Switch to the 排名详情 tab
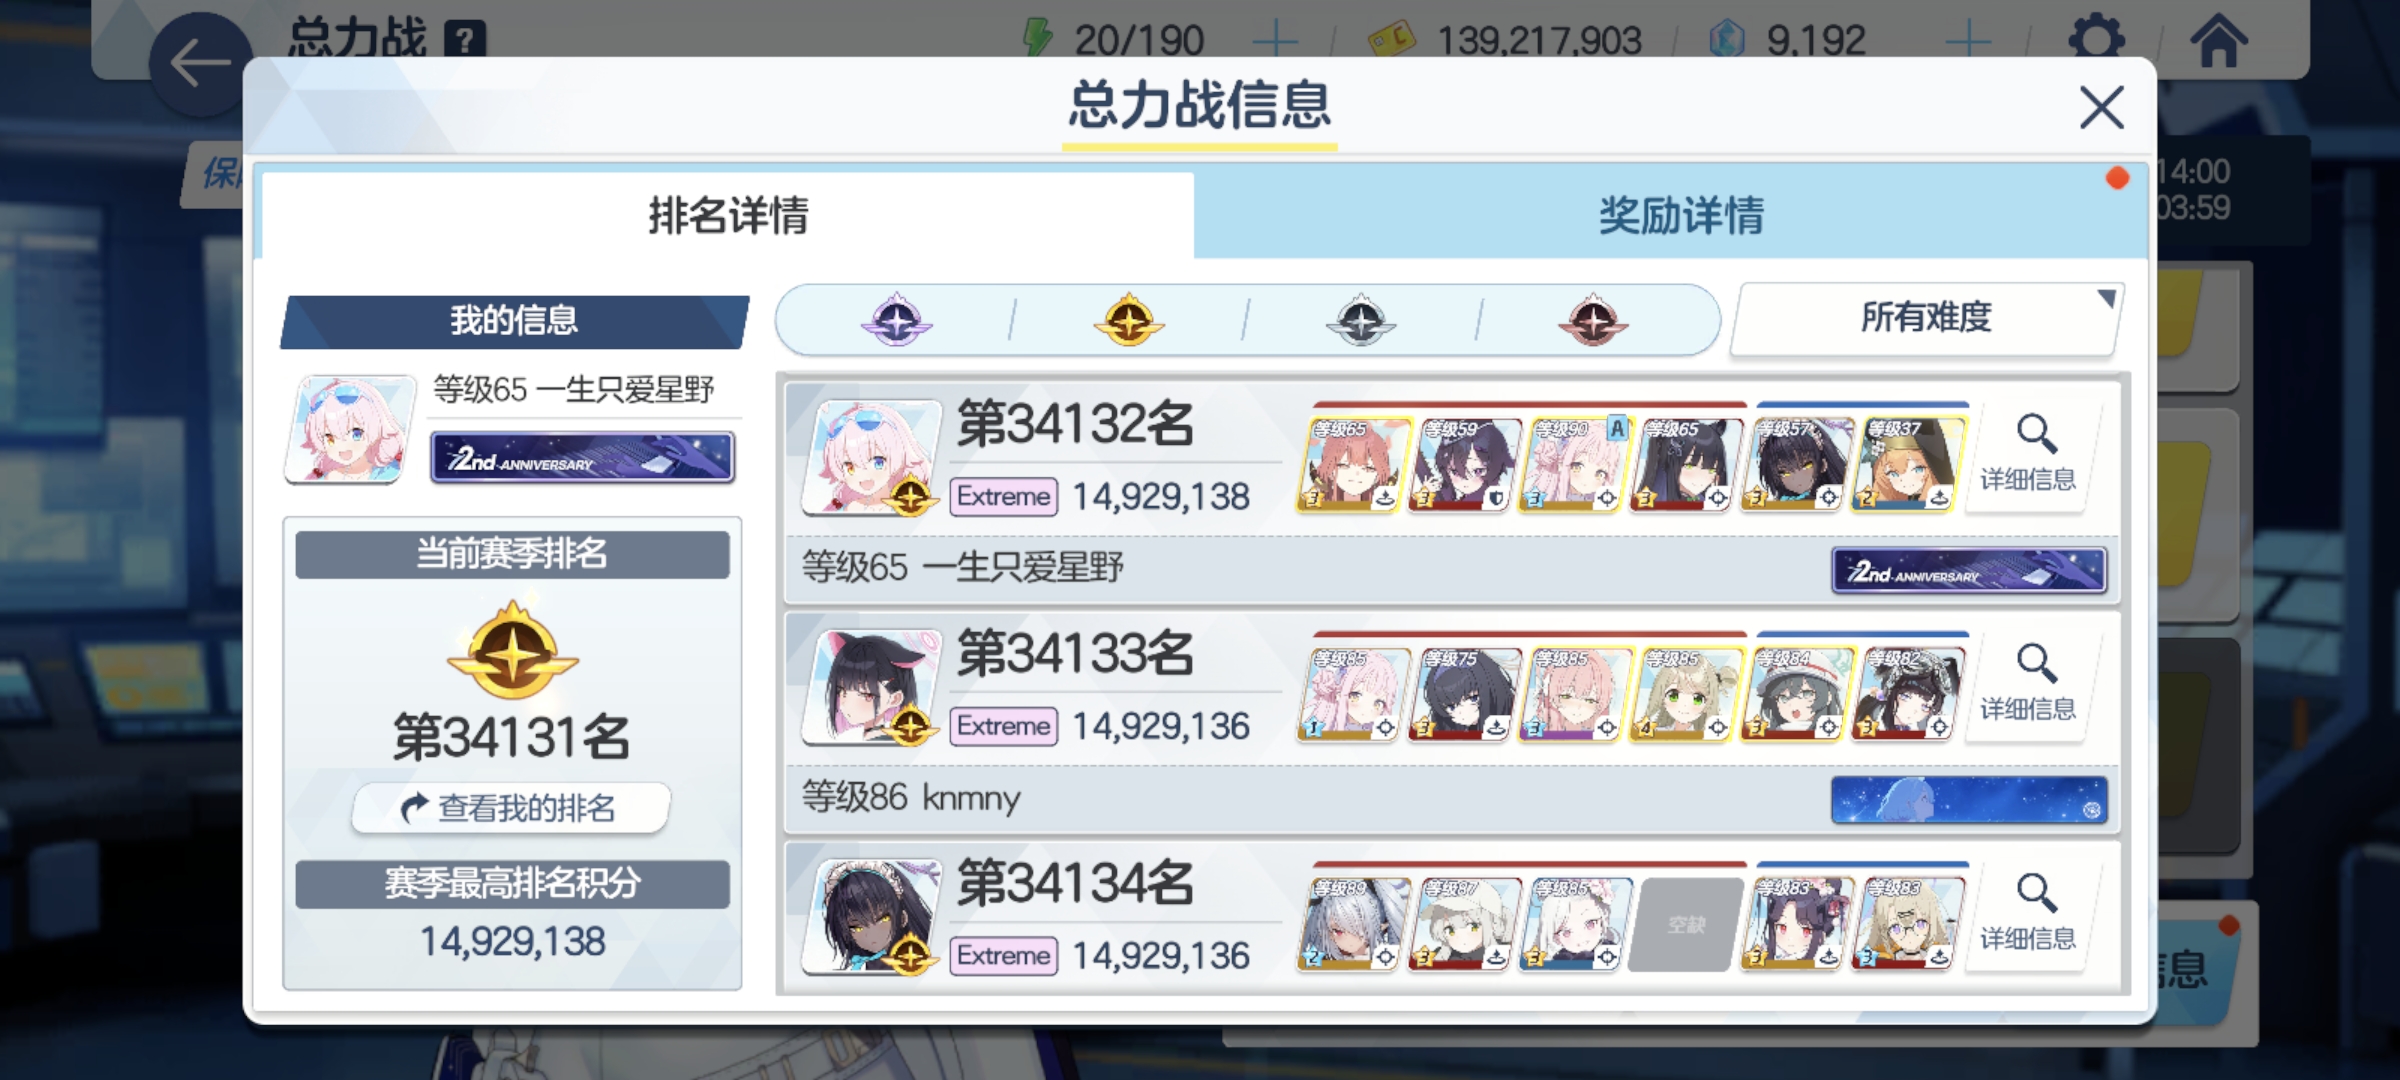Screen dimensions: 2400x1080 click(728, 215)
